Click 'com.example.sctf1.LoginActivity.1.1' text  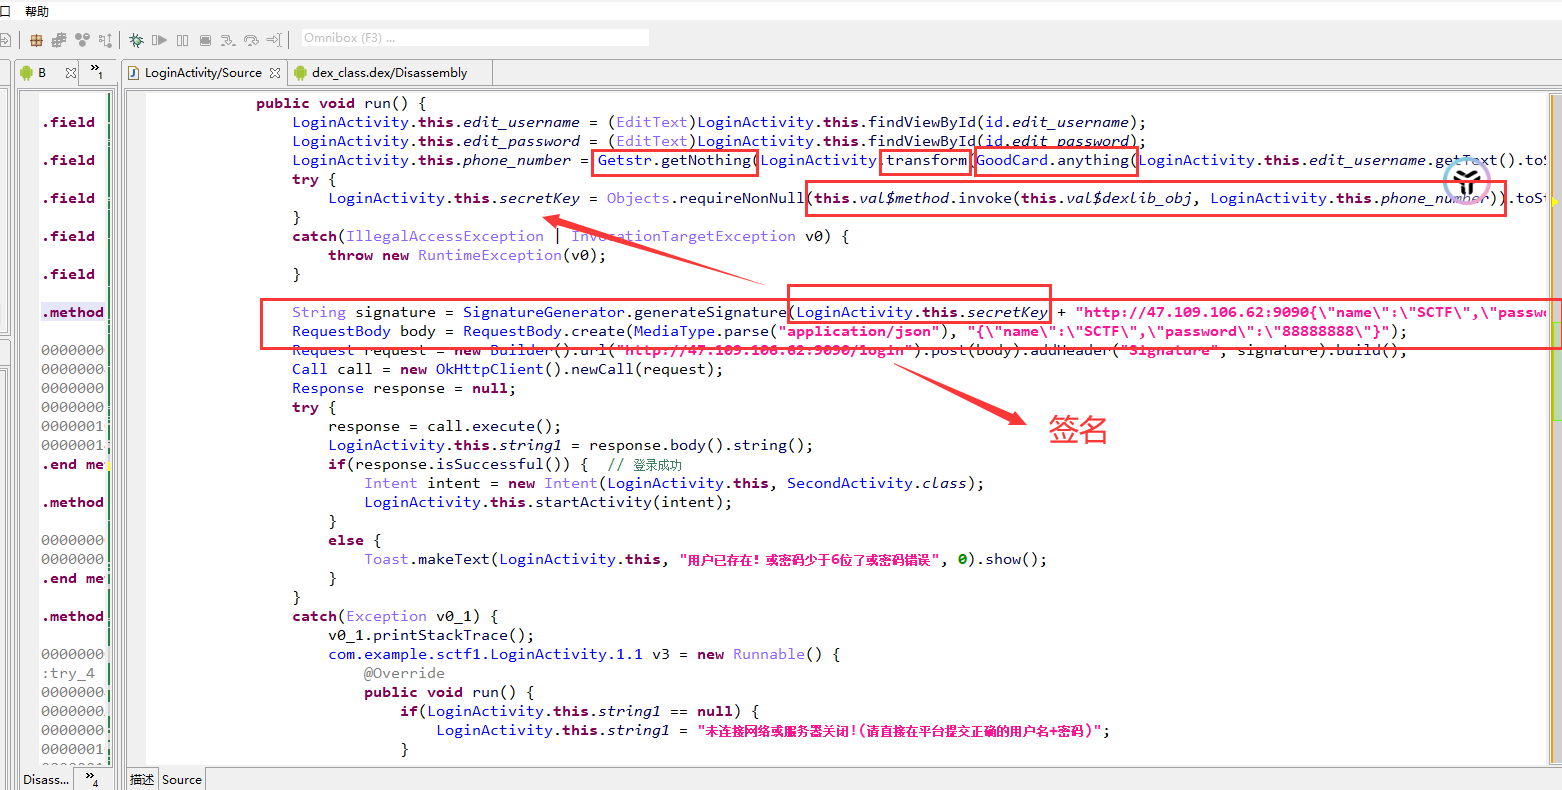(x=486, y=654)
